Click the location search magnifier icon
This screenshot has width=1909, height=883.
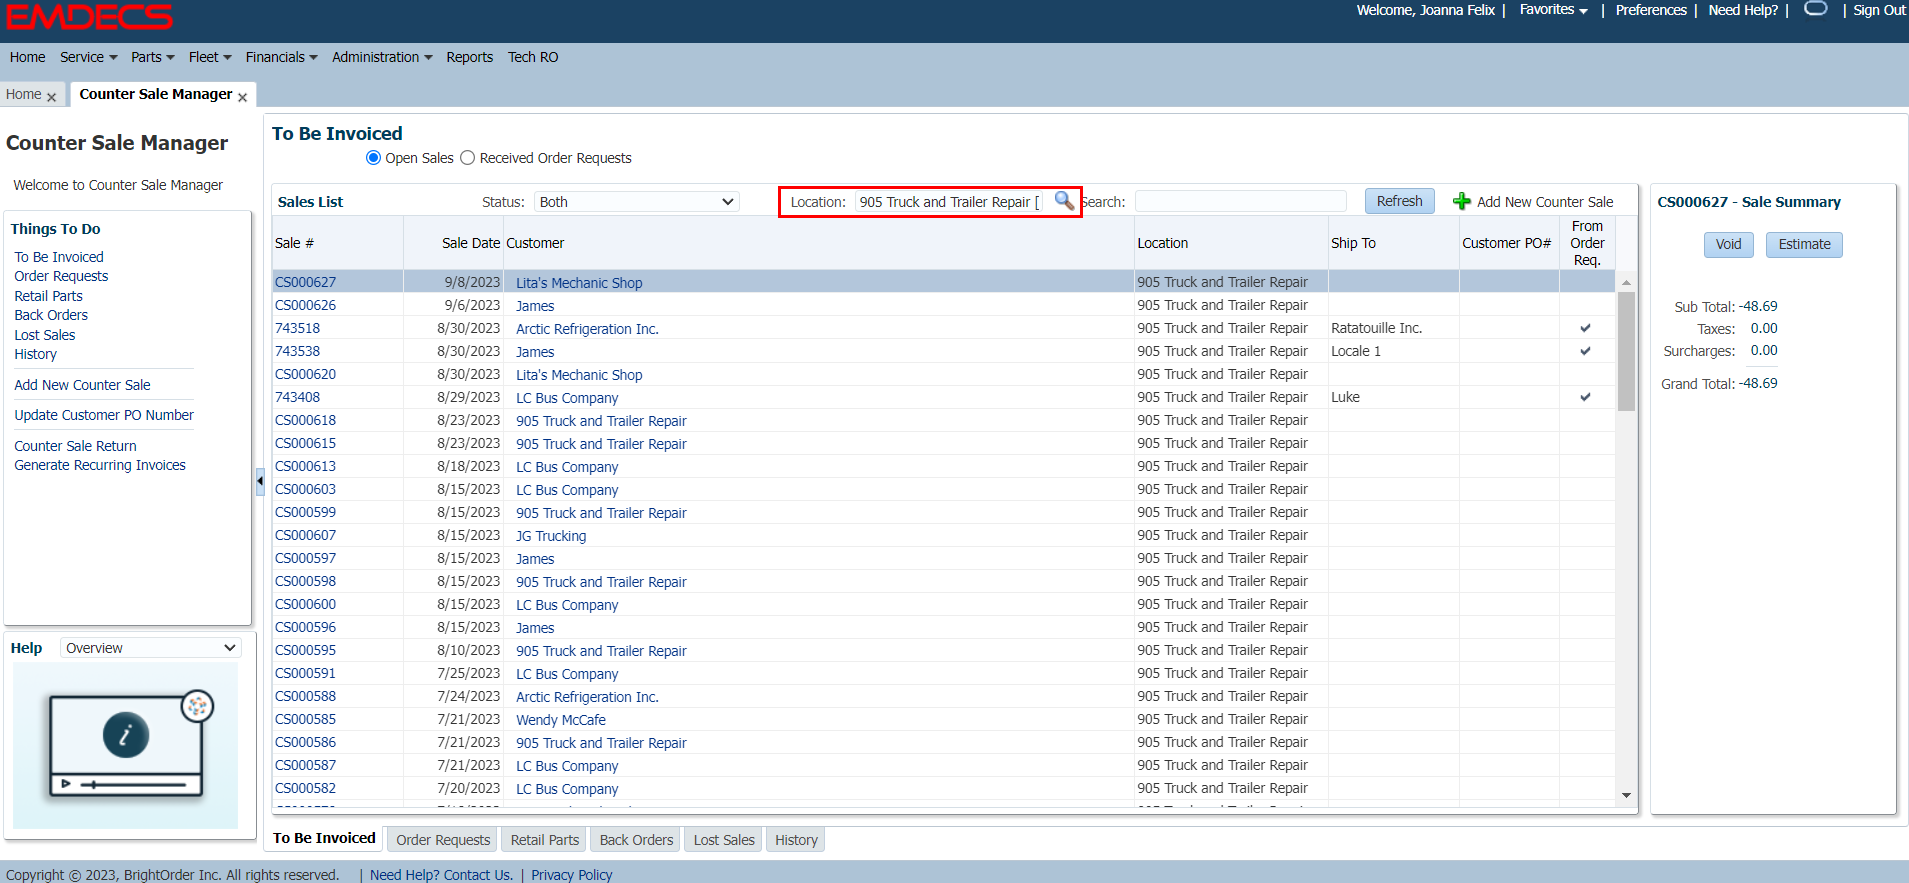(1064, 201)
